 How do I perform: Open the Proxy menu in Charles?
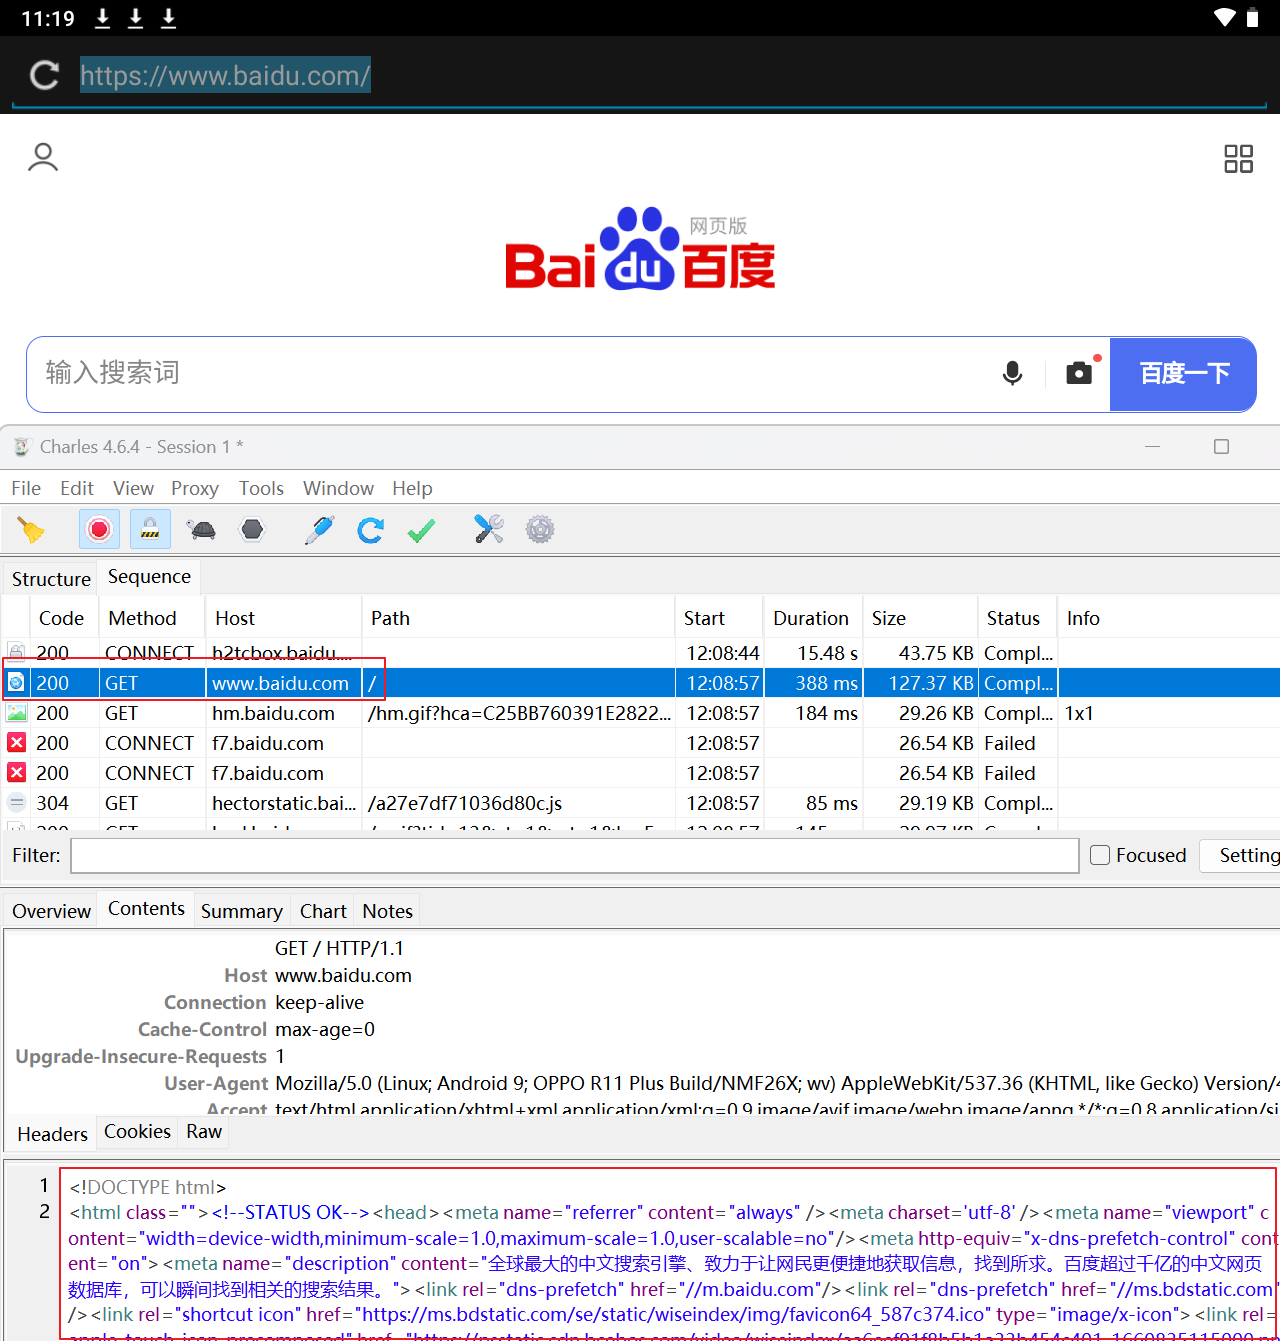tap(195, 488)
